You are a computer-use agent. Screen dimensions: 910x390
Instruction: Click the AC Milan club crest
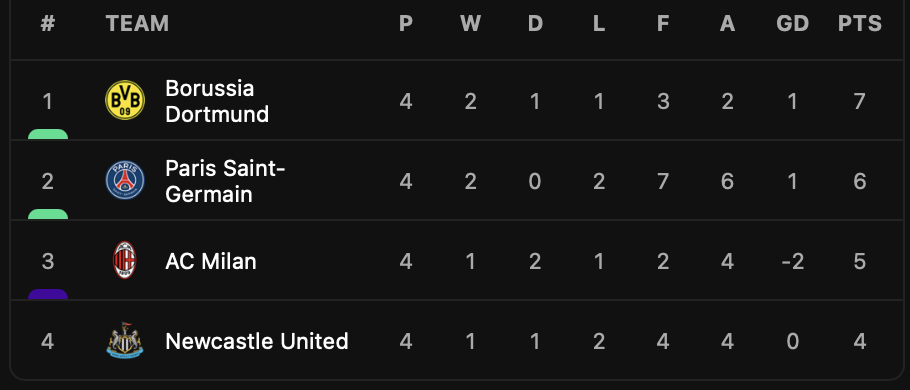point(125,261)
